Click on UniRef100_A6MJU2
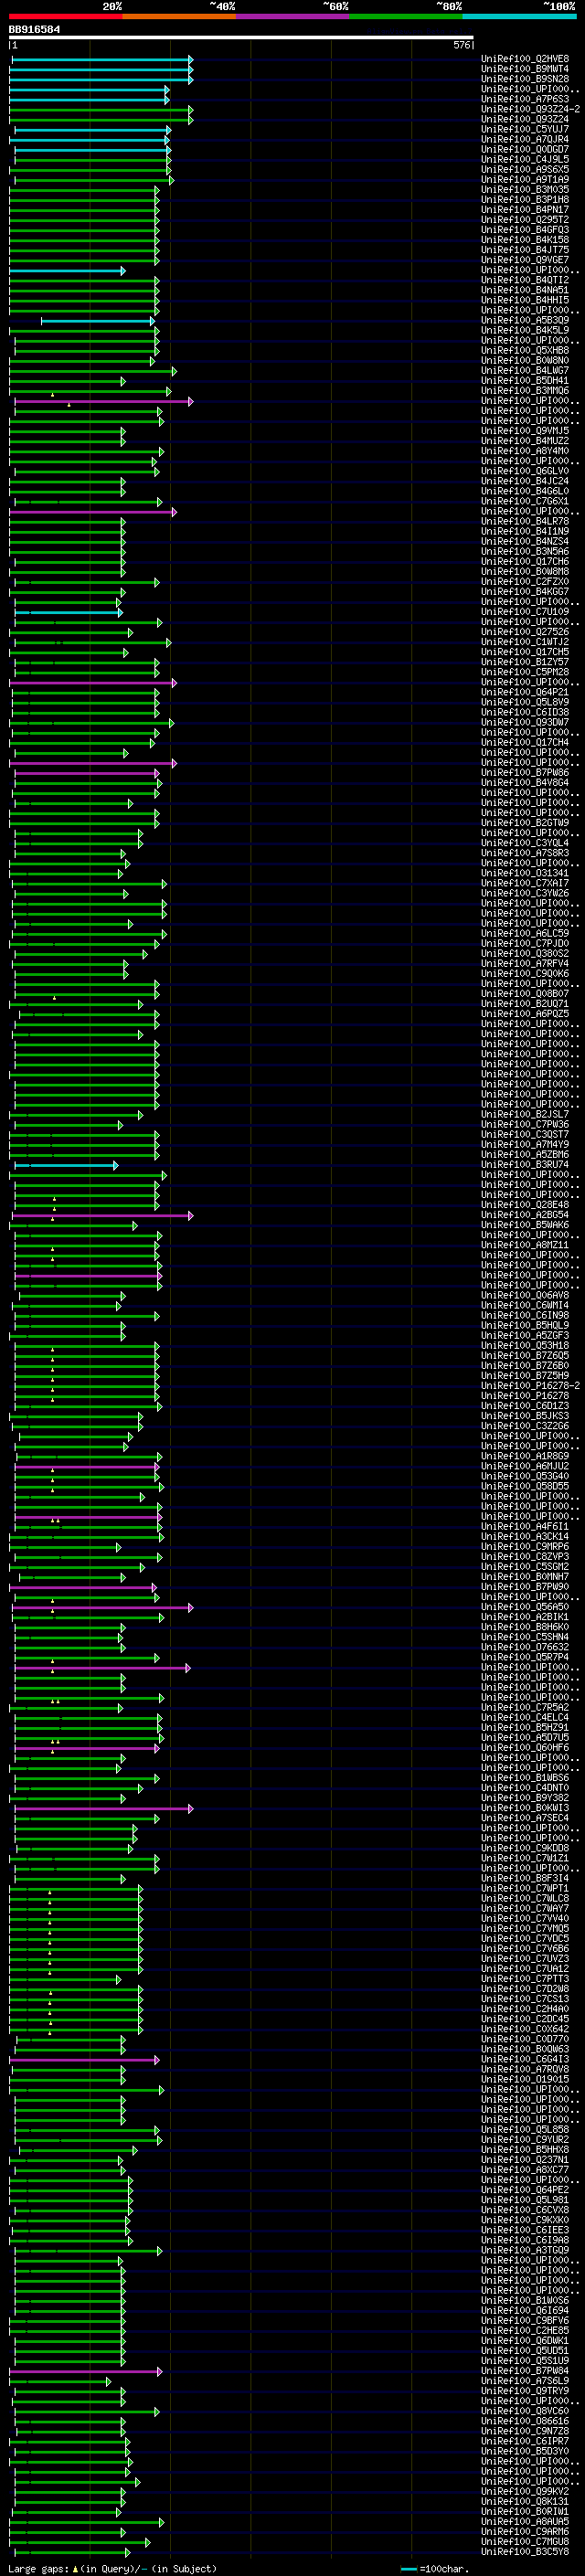Screen dimensions: 585x2576 point(525,1466)
